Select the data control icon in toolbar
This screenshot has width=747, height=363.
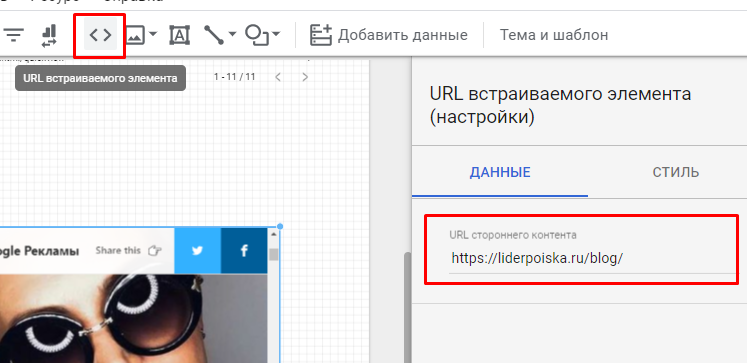49,36
